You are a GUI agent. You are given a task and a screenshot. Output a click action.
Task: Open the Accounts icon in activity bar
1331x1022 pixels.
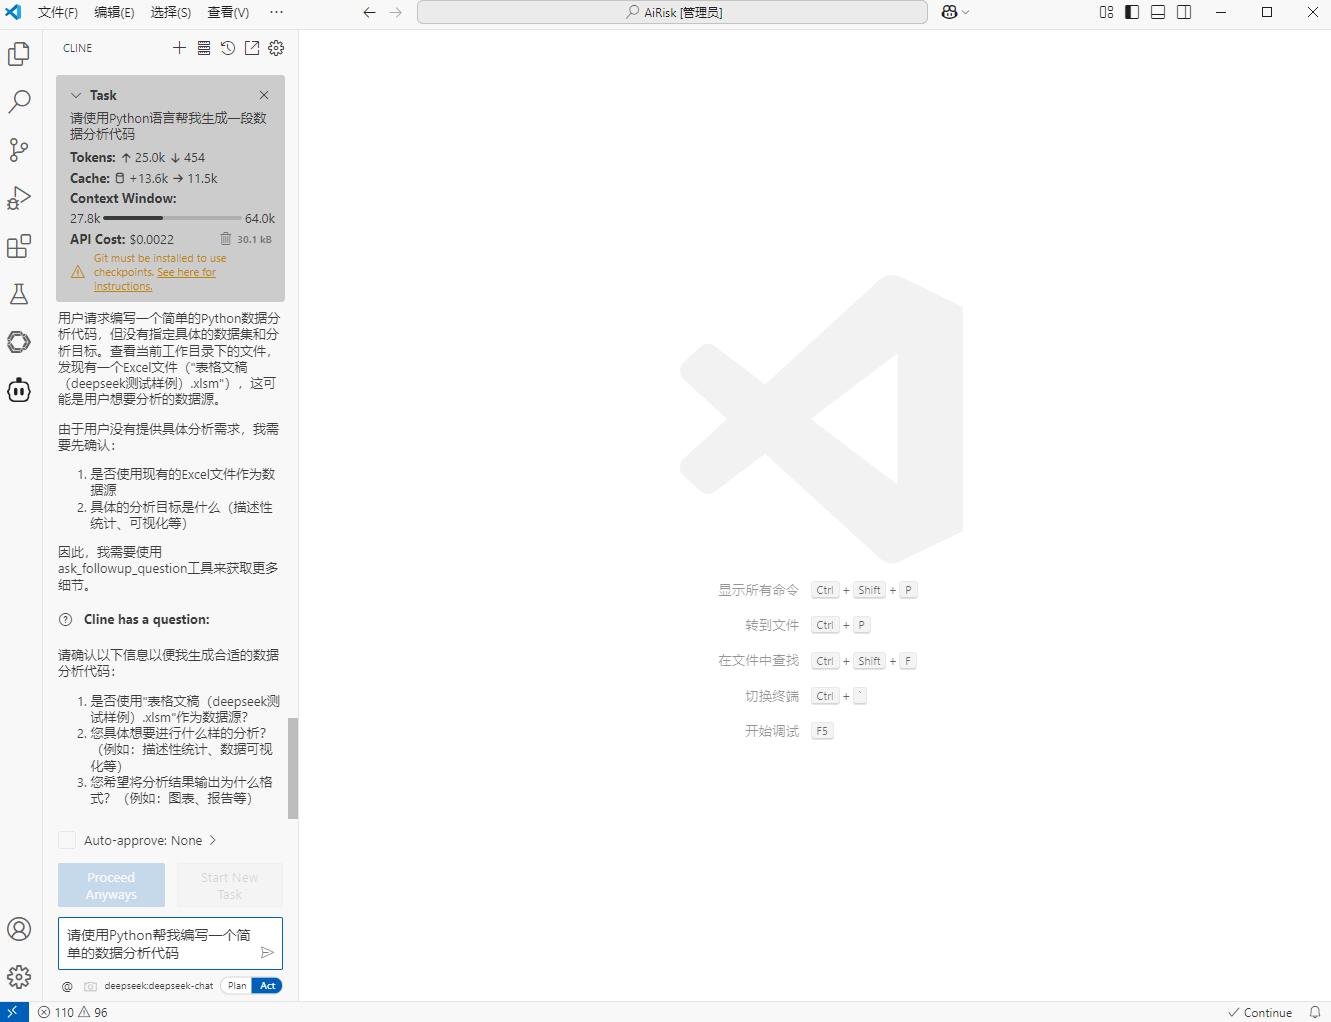pyautogui.click(x=19, y=929)
